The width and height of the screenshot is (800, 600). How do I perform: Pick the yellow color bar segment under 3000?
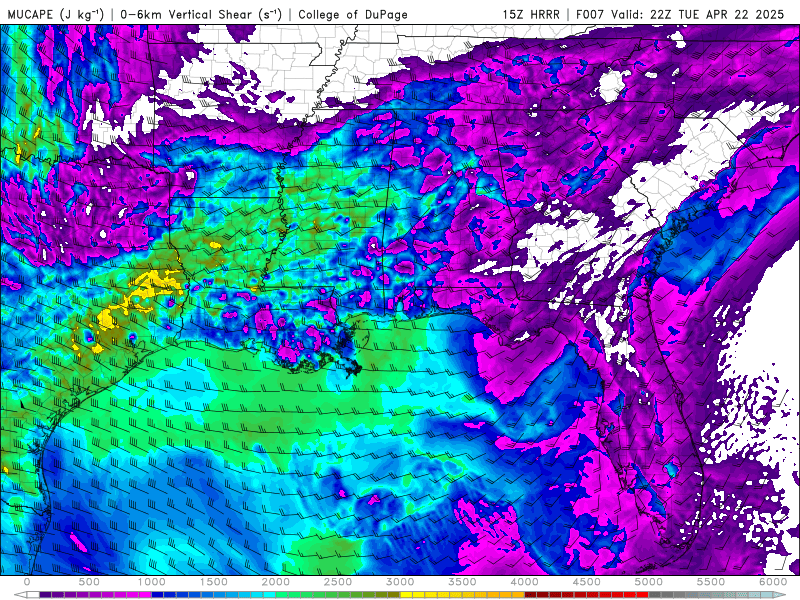(407, 595)
